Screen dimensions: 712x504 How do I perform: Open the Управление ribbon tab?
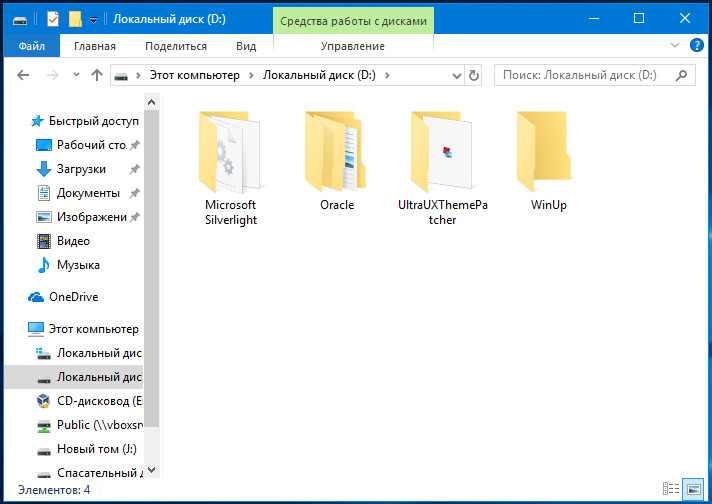(353, 46)
